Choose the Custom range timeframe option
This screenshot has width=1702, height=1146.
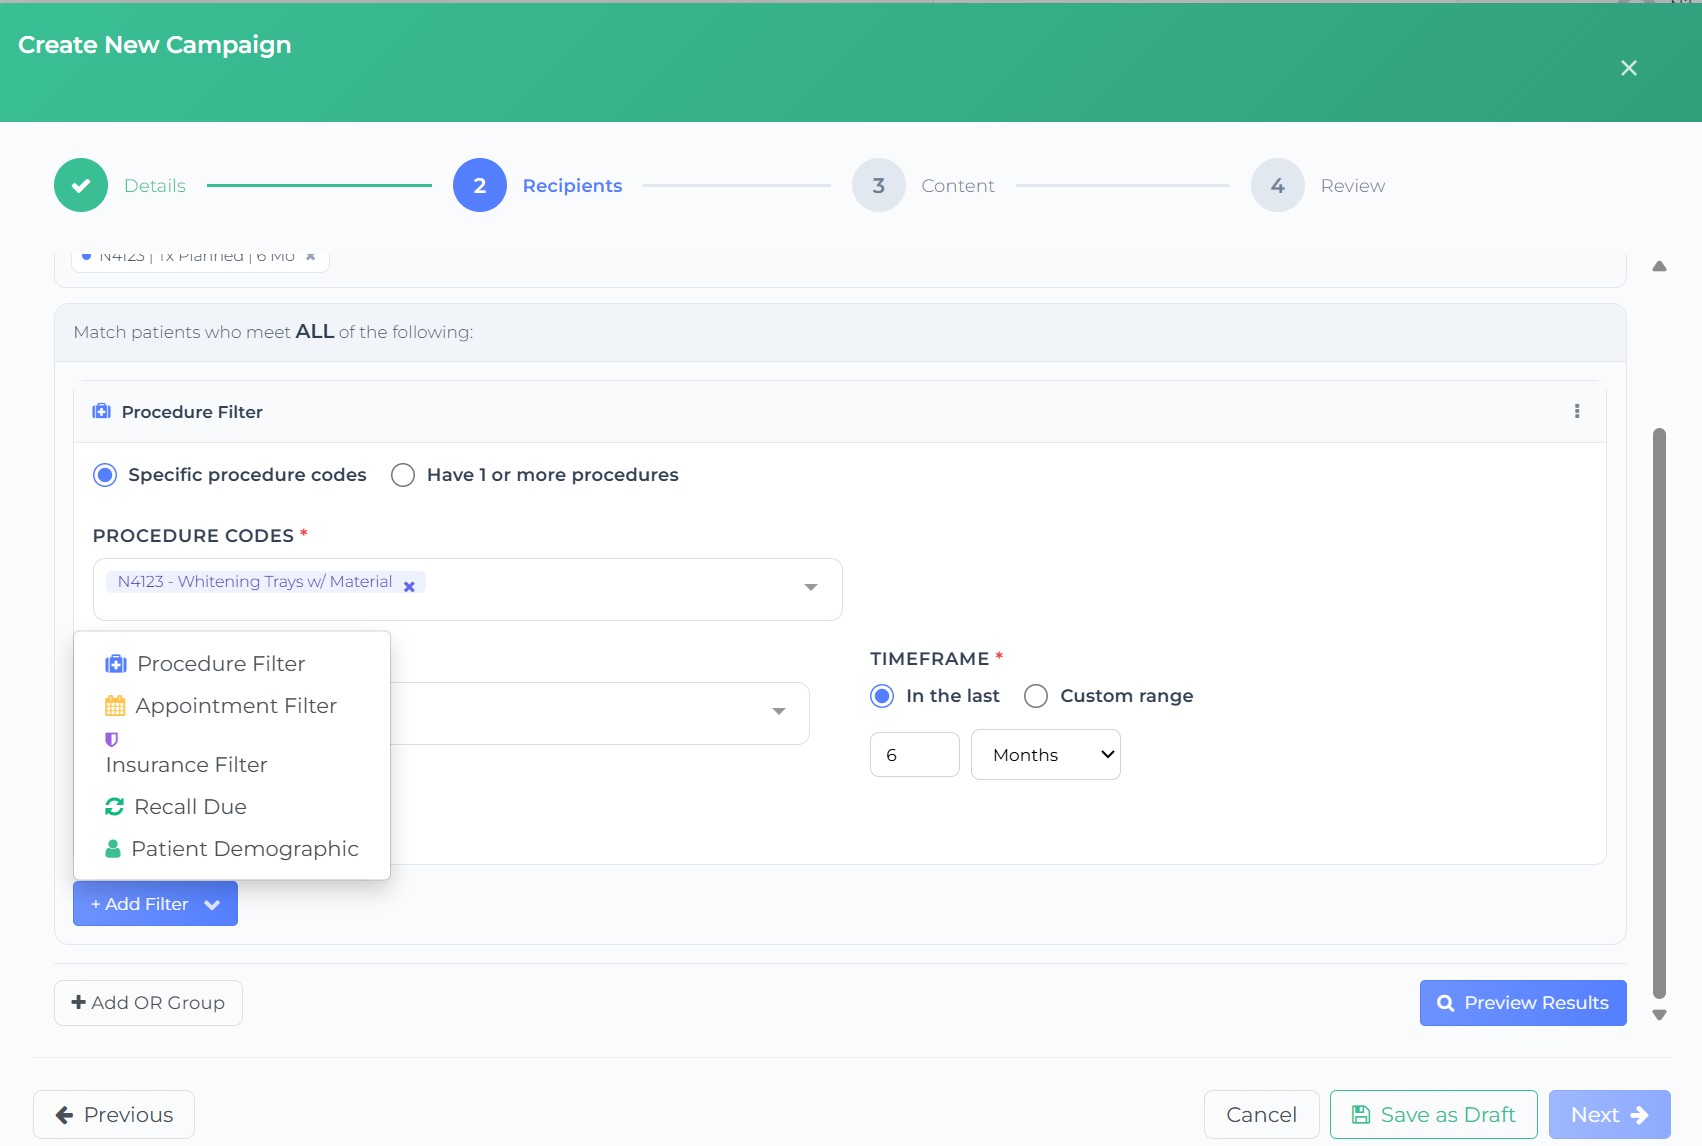click(1036, 696)
